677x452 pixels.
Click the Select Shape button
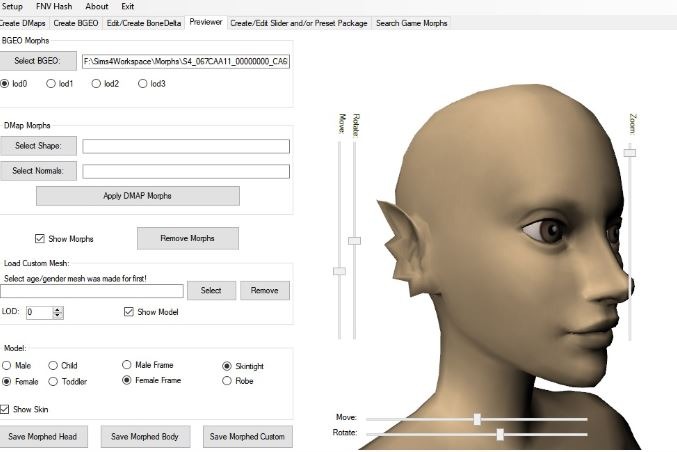tap(38, 146)
